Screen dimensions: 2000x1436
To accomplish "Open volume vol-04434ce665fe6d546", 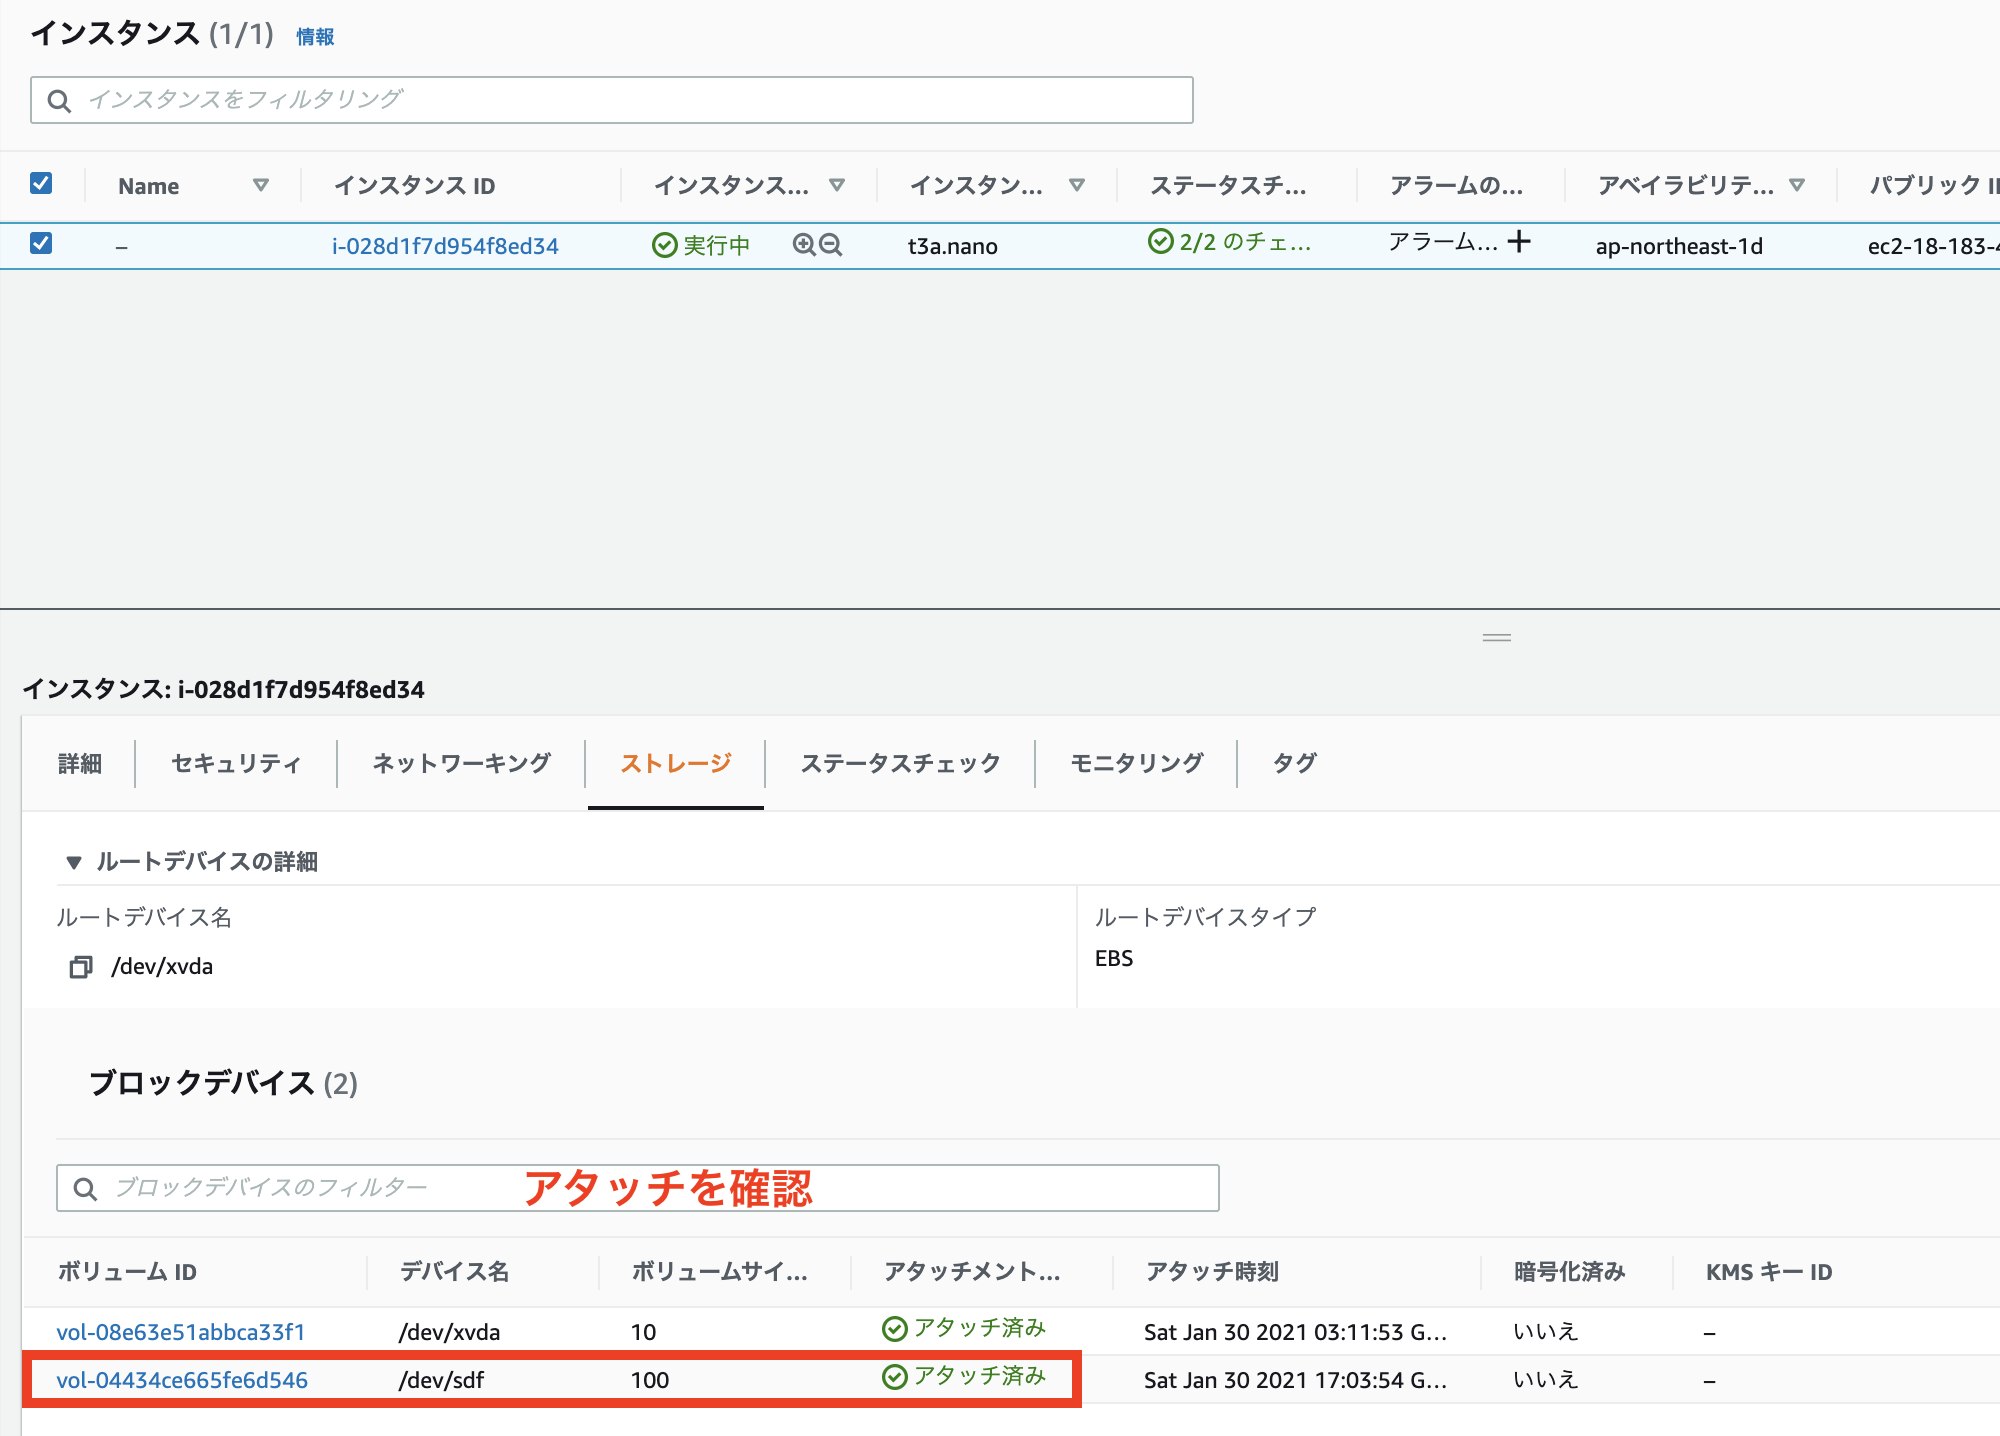I will point(182,1380).
